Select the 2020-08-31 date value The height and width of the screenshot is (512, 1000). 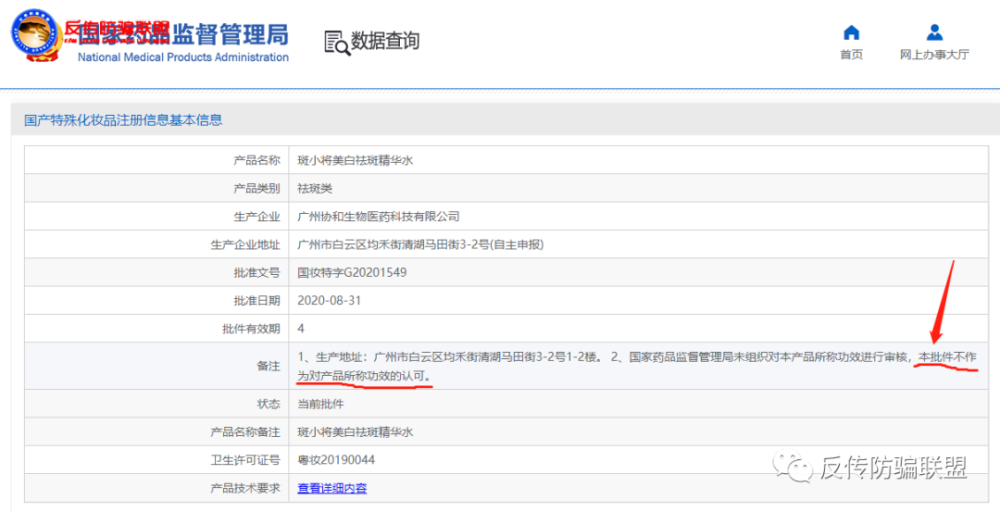pos(329,300)
